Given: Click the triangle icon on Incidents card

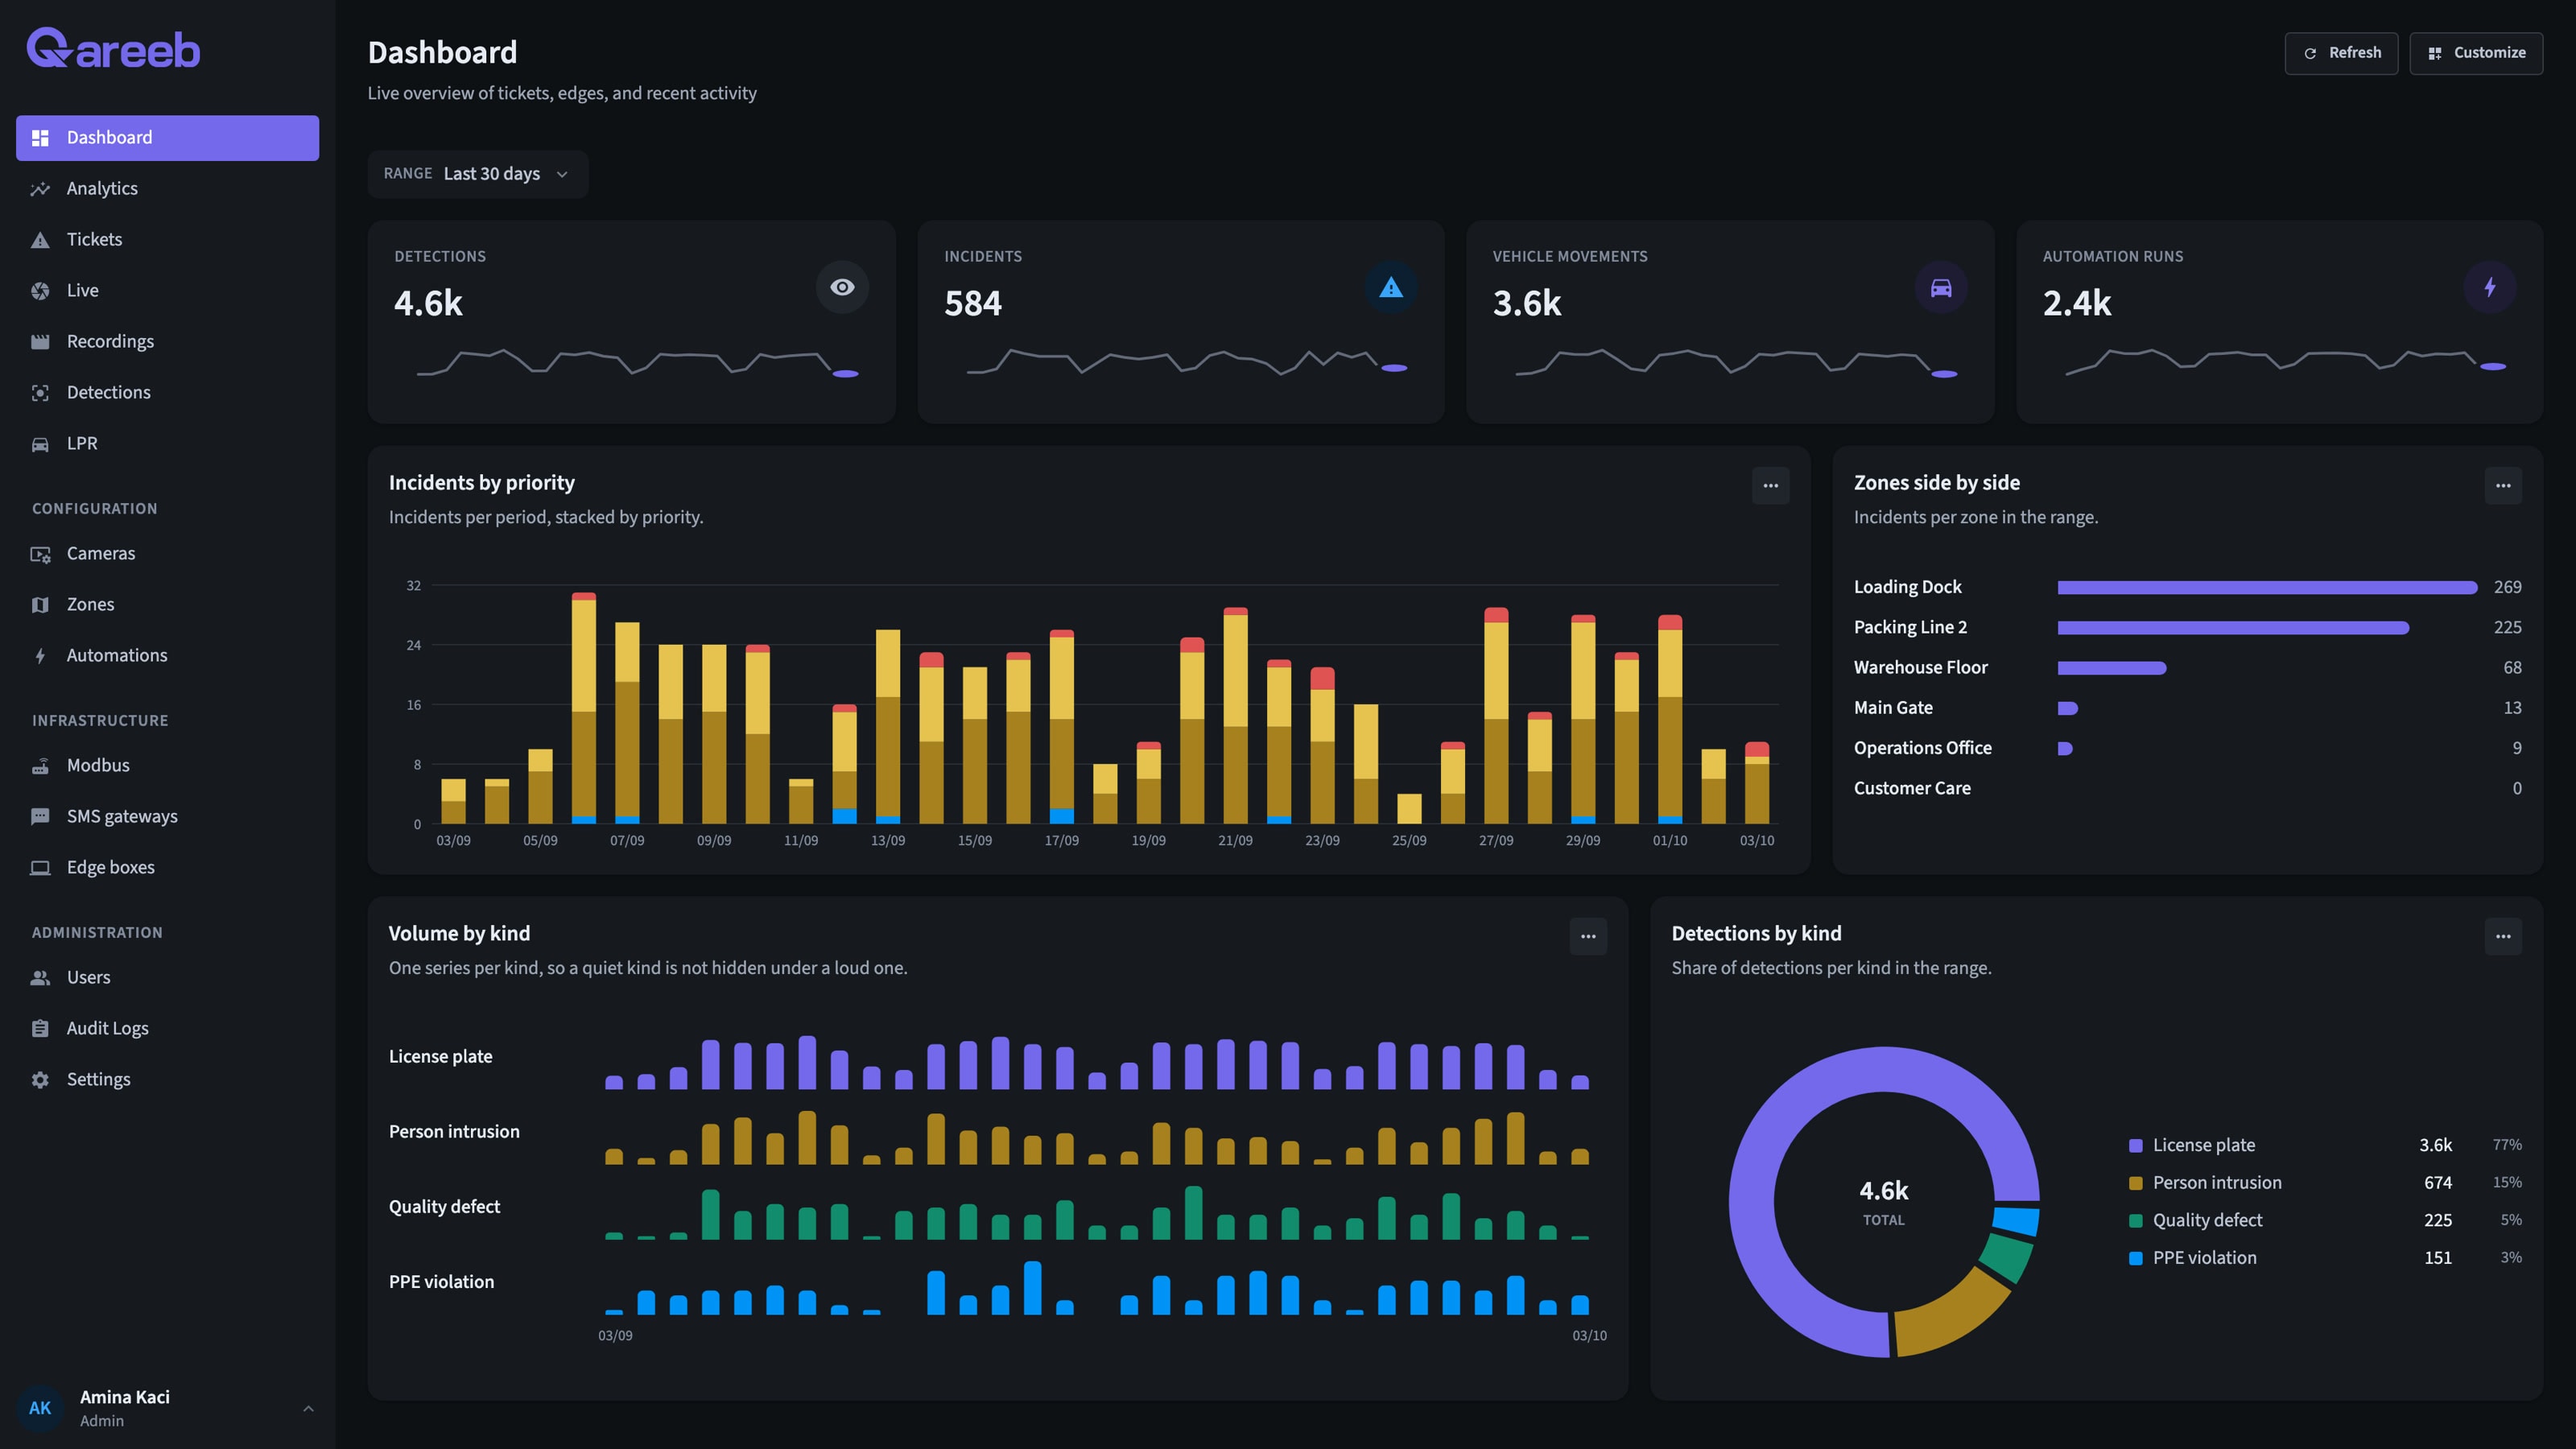Looking at the screenshot, I should point(1391,287).
